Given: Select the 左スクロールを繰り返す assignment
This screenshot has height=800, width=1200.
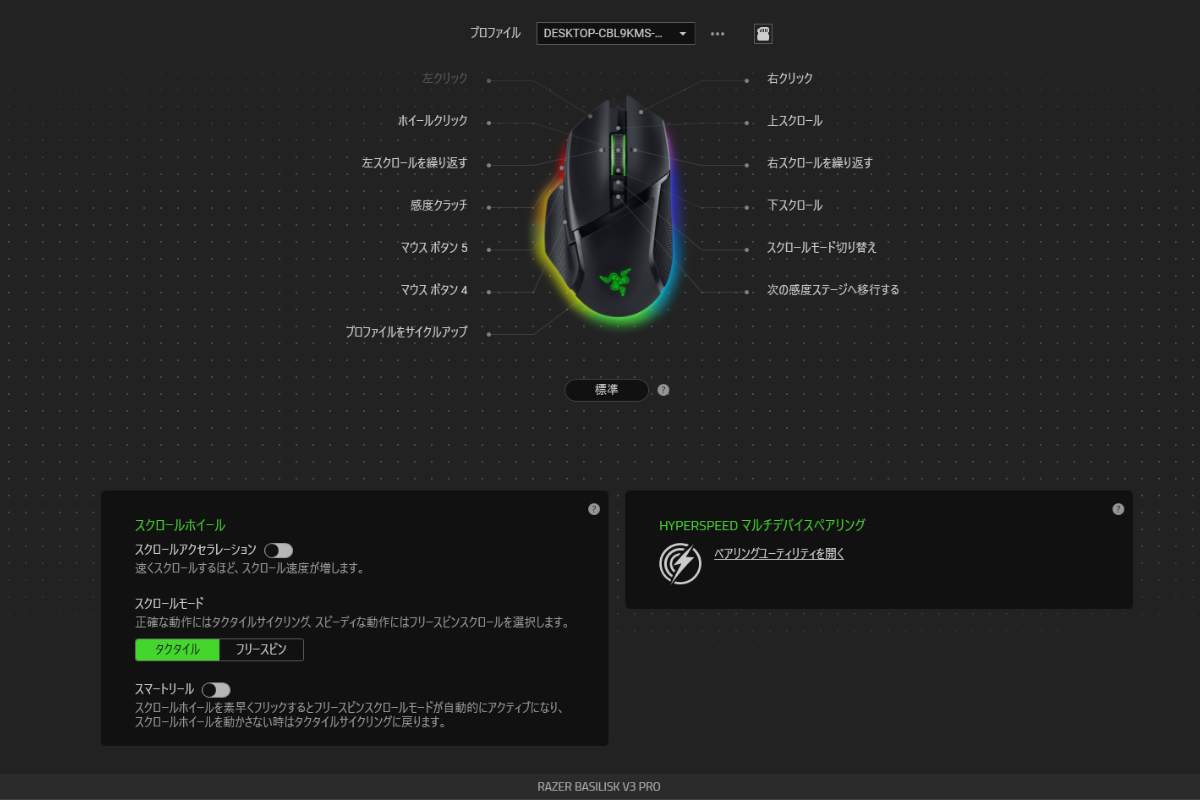Looking at the screenshot, I should click(x=415, y=163).
